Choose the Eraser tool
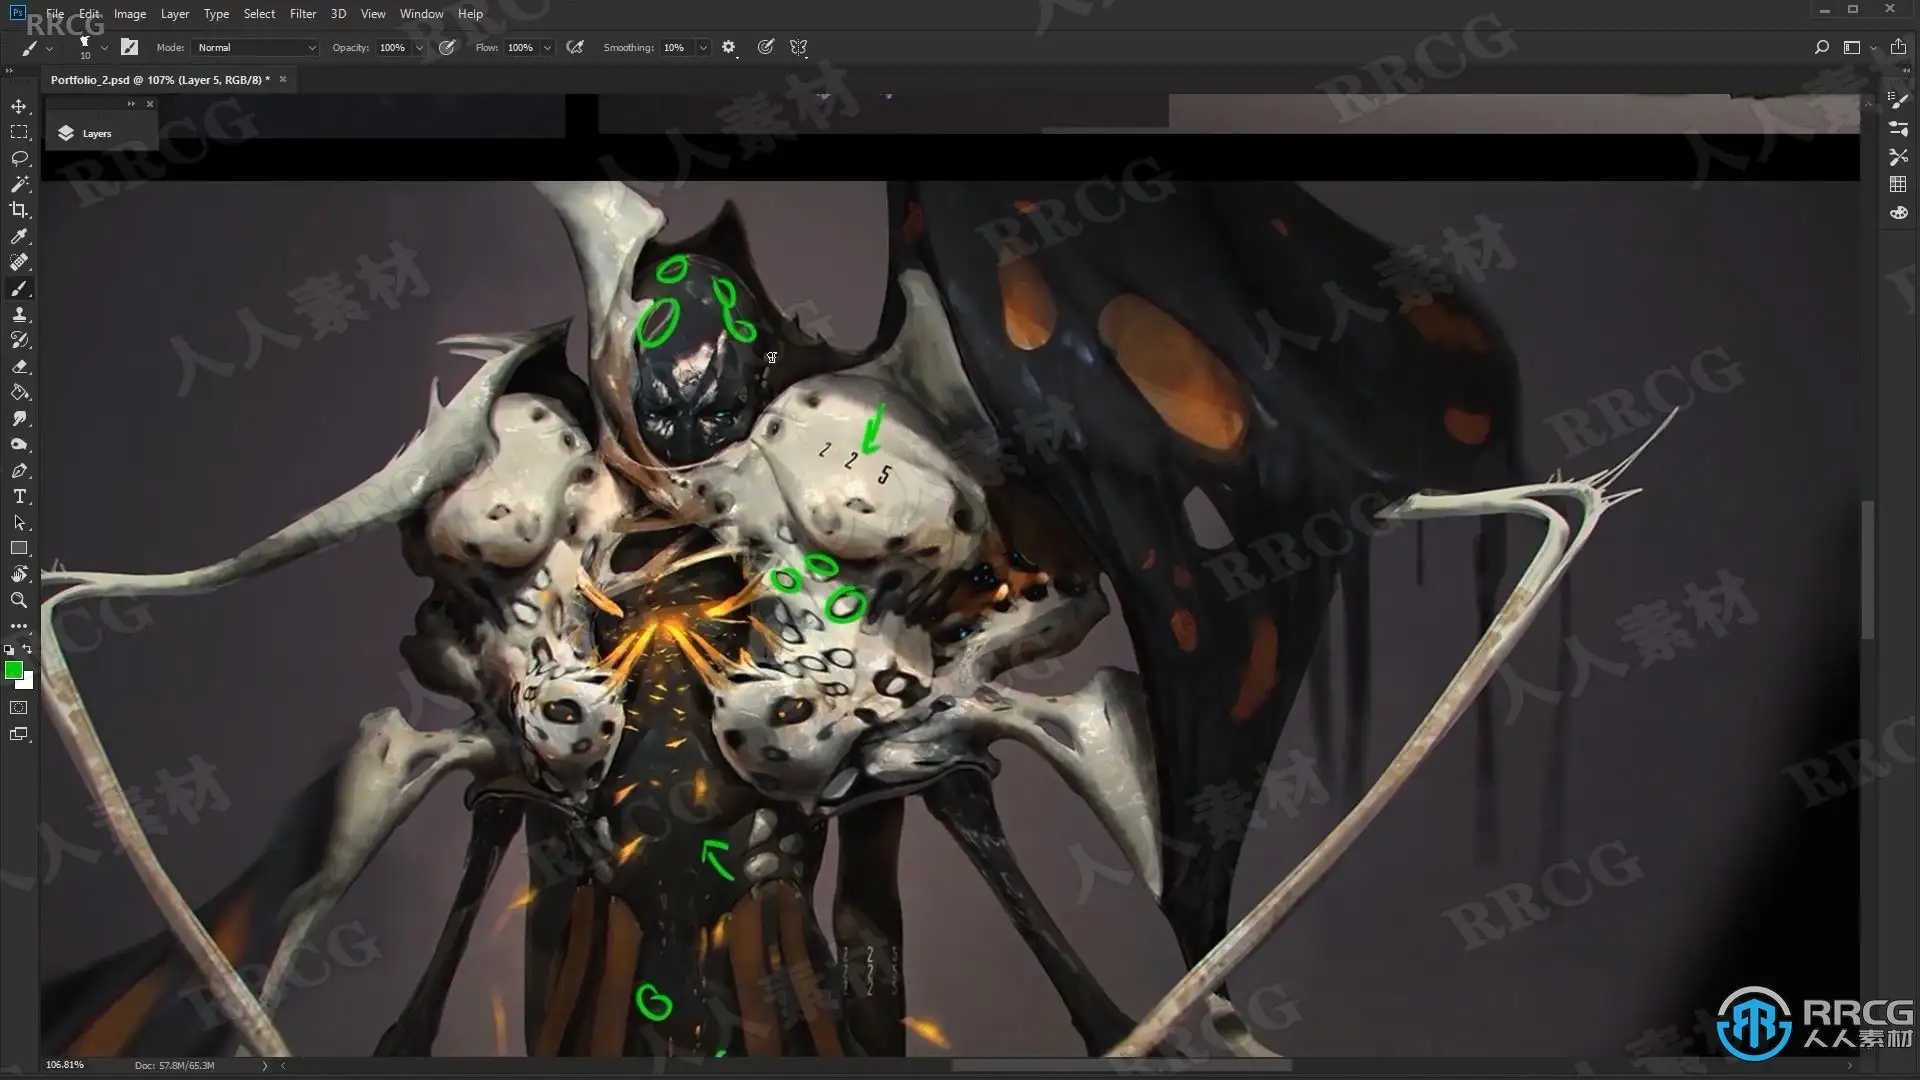 coord(19,366)
